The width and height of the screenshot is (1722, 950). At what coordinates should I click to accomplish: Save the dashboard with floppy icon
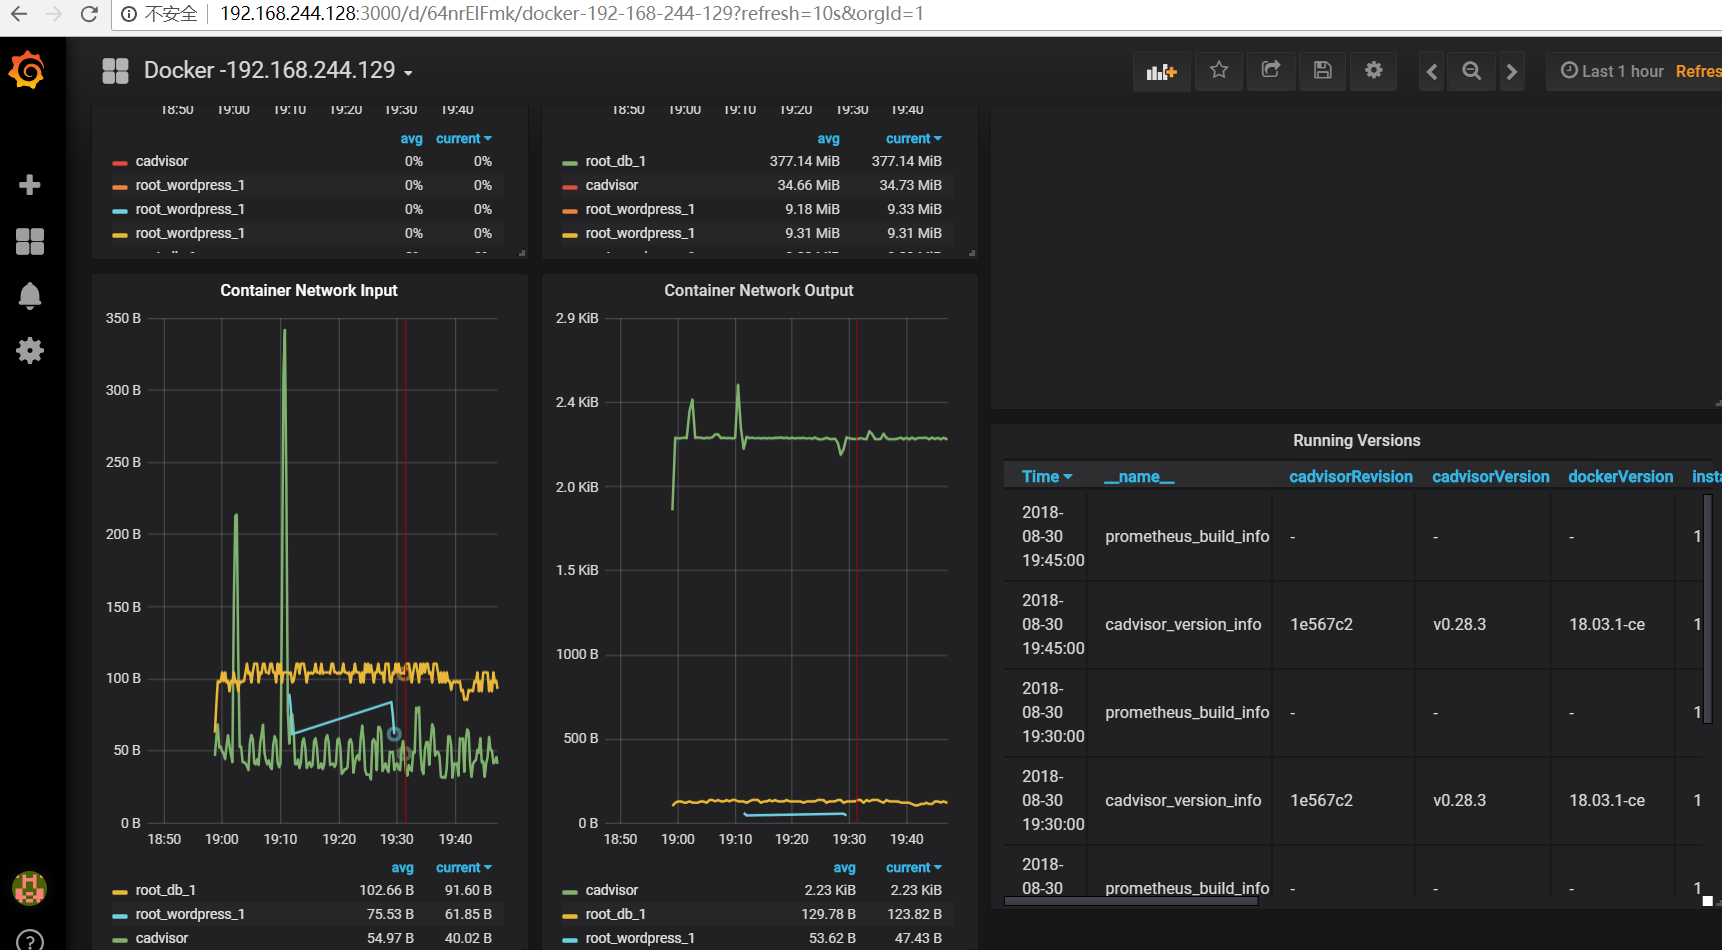1323,70
